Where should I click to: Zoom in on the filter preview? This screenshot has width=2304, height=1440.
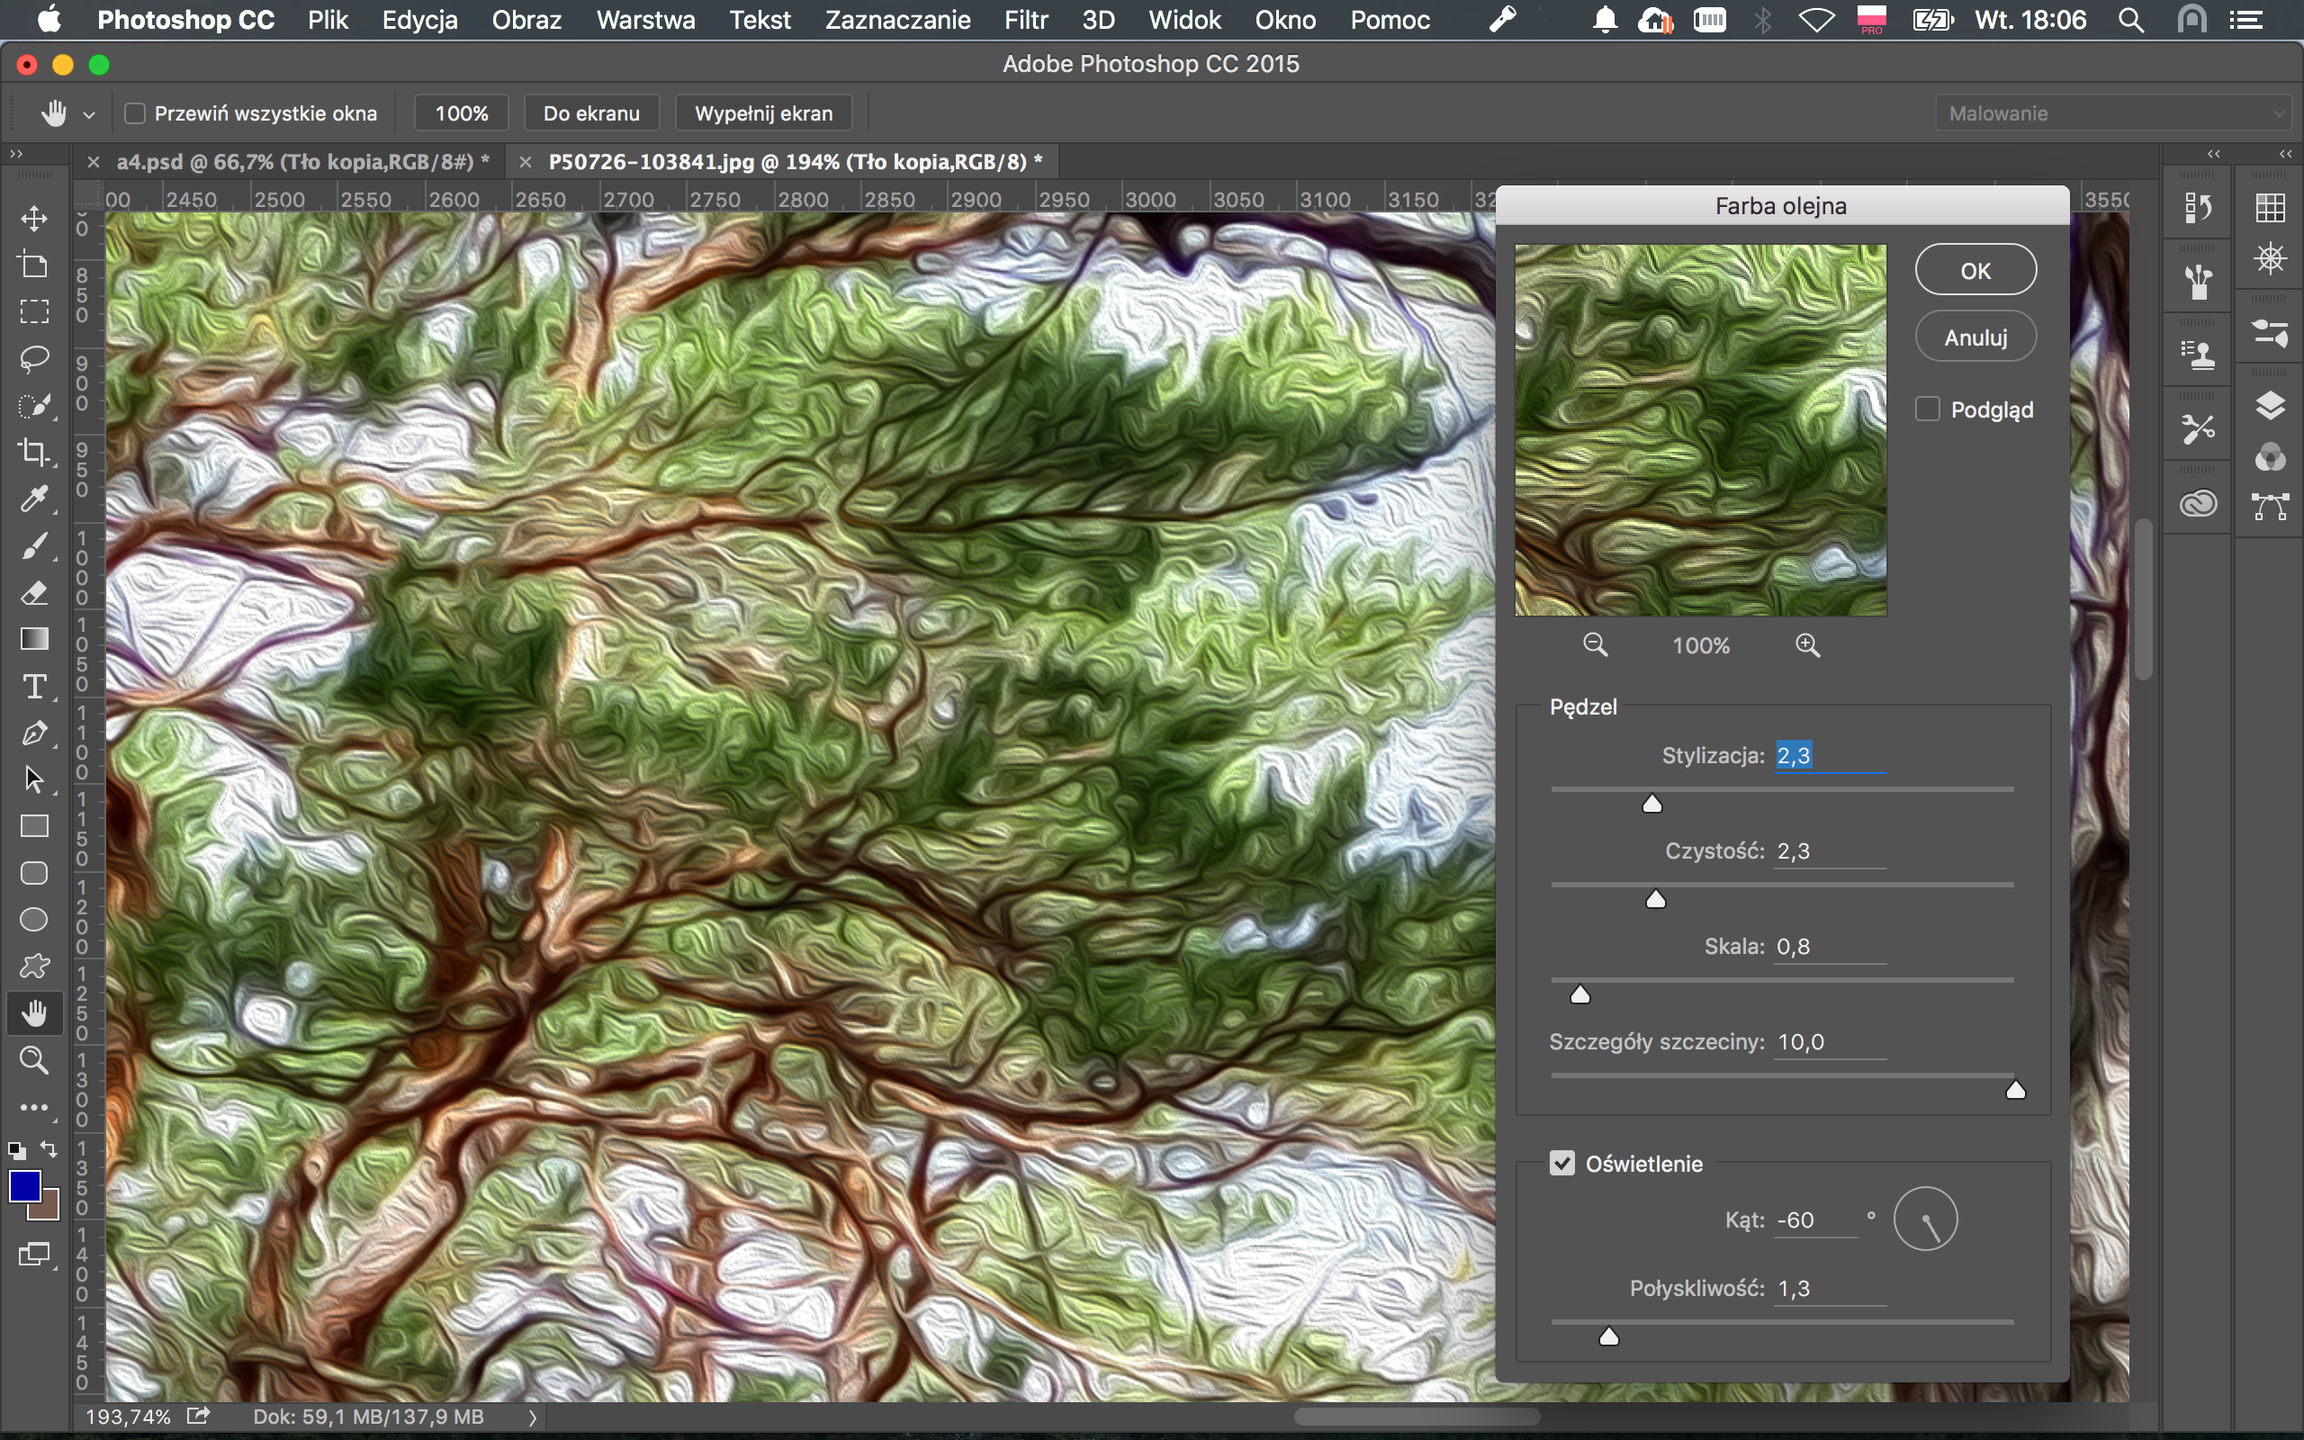1807,646
